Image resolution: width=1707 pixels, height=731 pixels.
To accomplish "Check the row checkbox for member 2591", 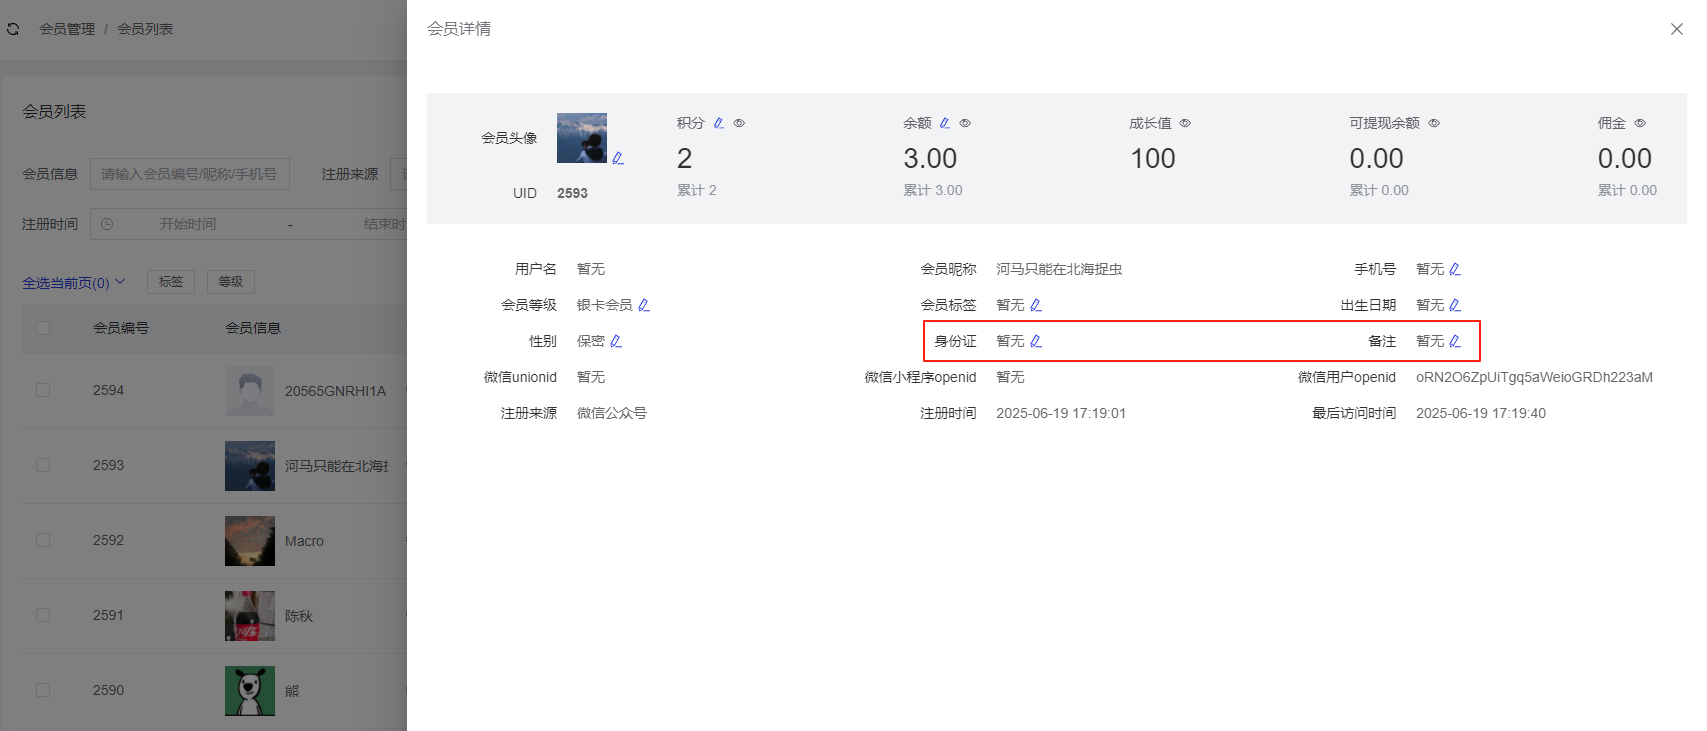I will pyautogui.click(x=43, y=615).
